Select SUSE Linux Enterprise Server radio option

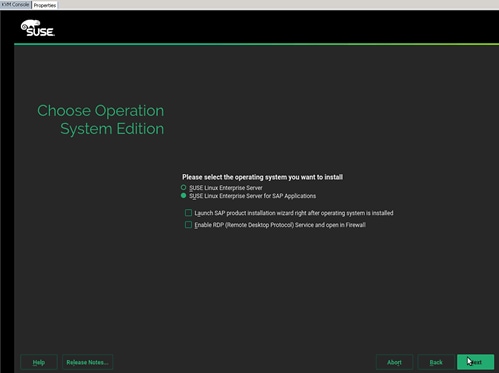[x=183, y=188]
